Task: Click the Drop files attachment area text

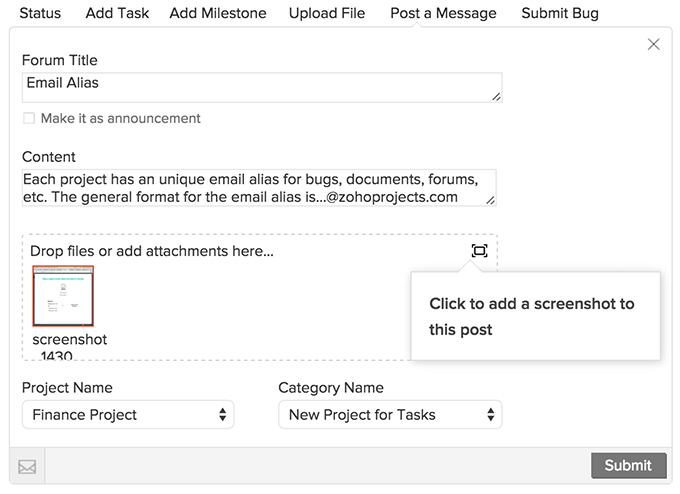Action: [x=152, y=251]
